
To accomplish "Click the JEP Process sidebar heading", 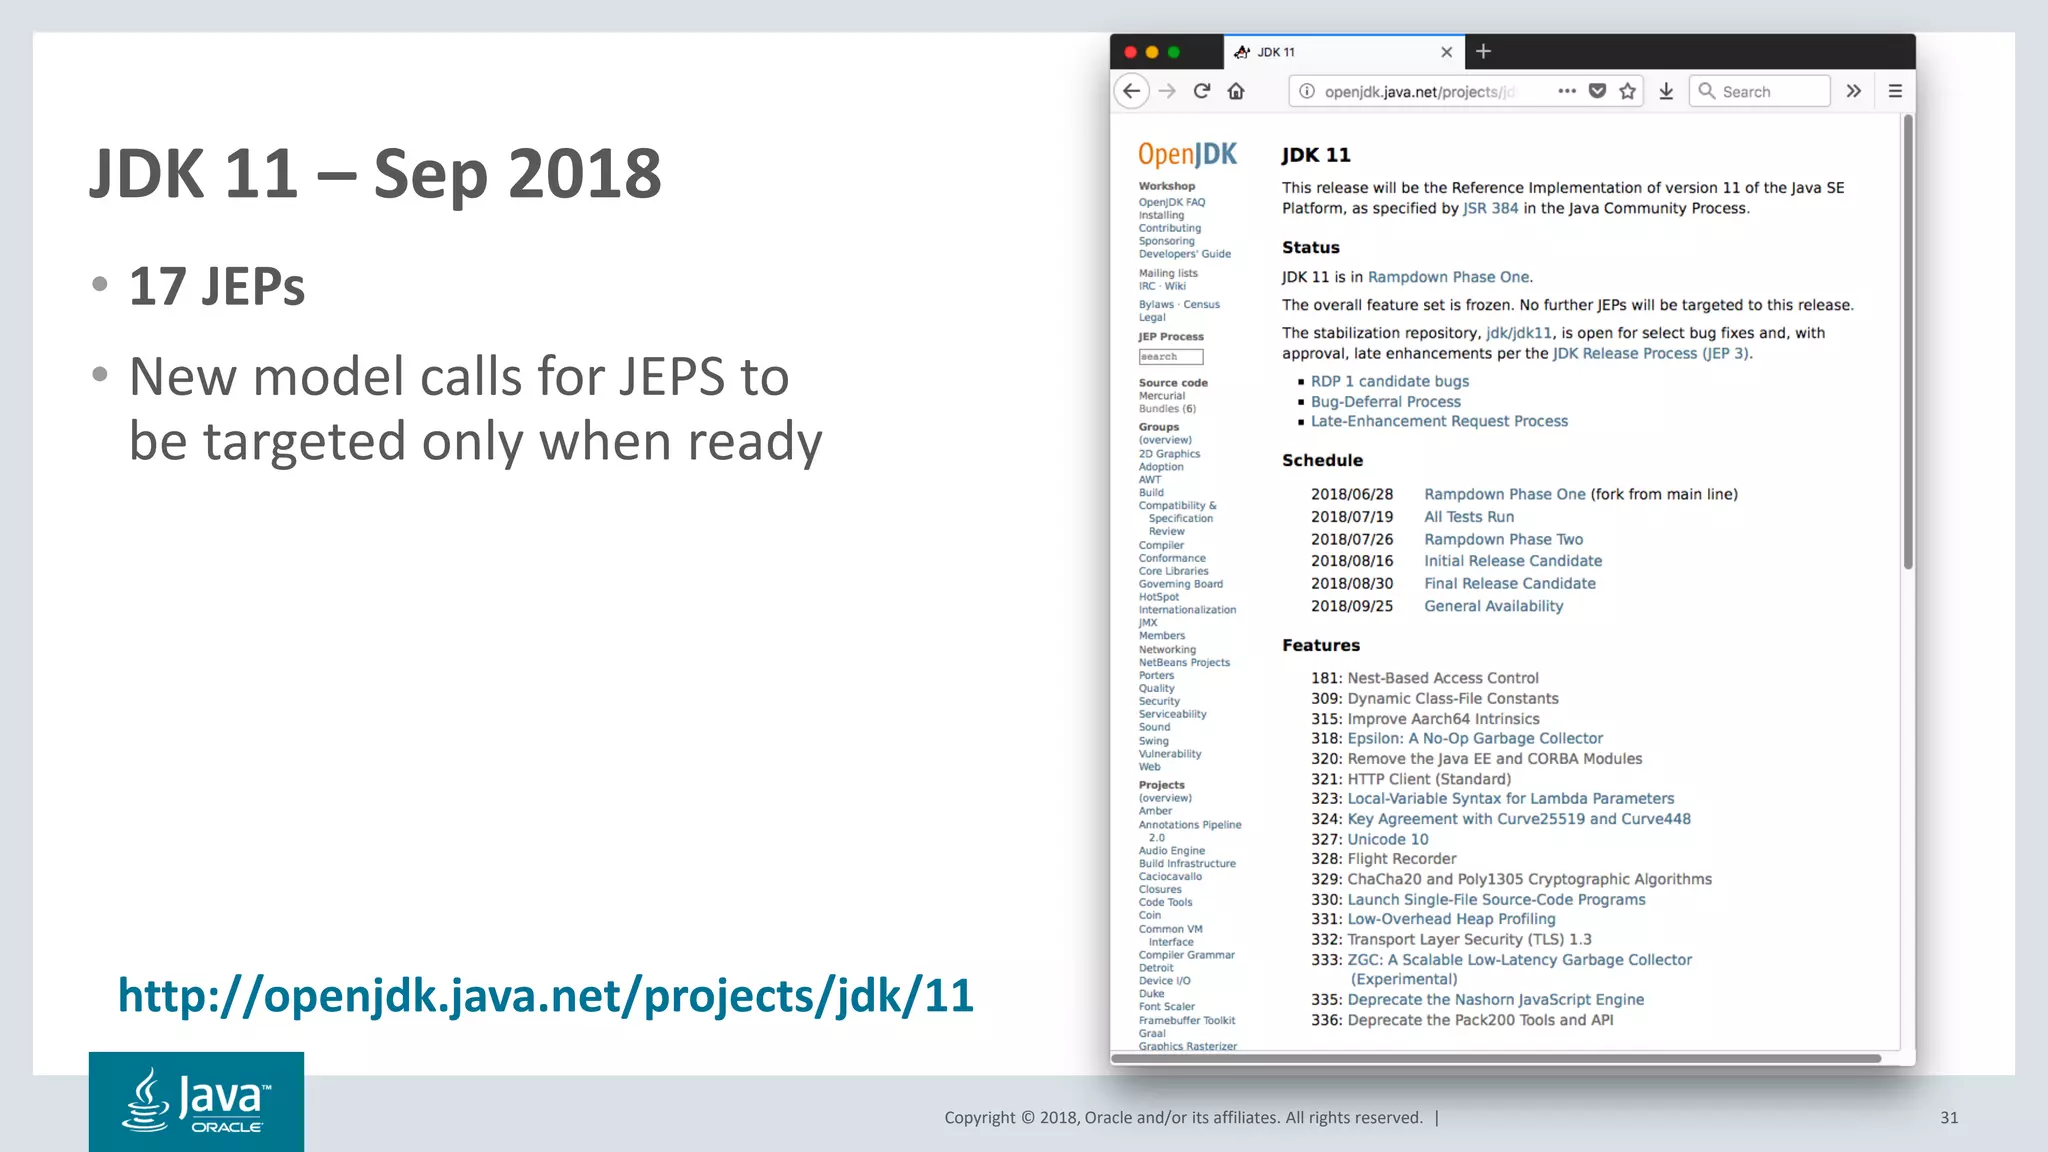I will (x=1171, y=337).
